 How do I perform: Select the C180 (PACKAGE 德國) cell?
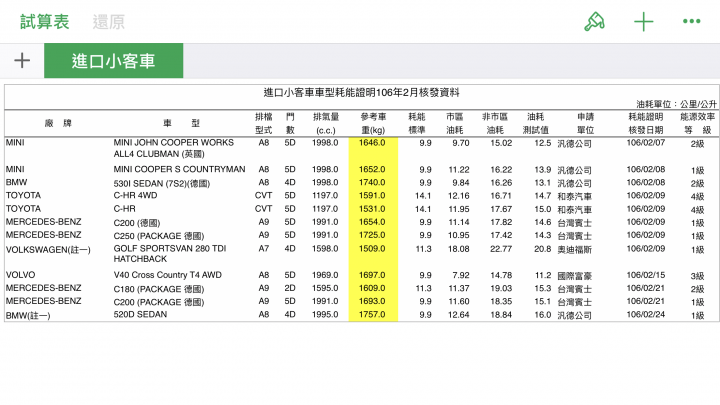pyautogui.click(x=159, y=289)
